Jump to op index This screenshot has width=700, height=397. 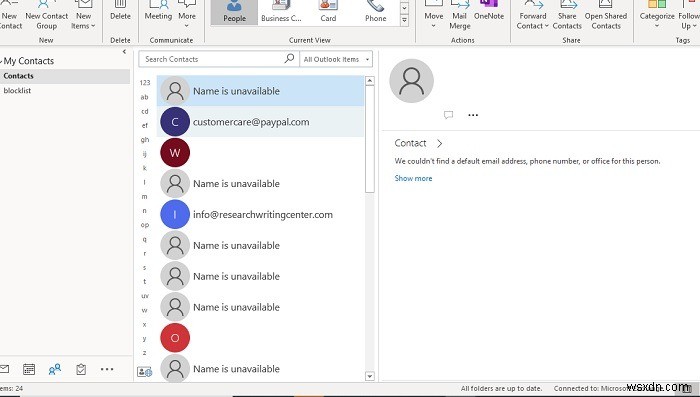click(145, 225)
